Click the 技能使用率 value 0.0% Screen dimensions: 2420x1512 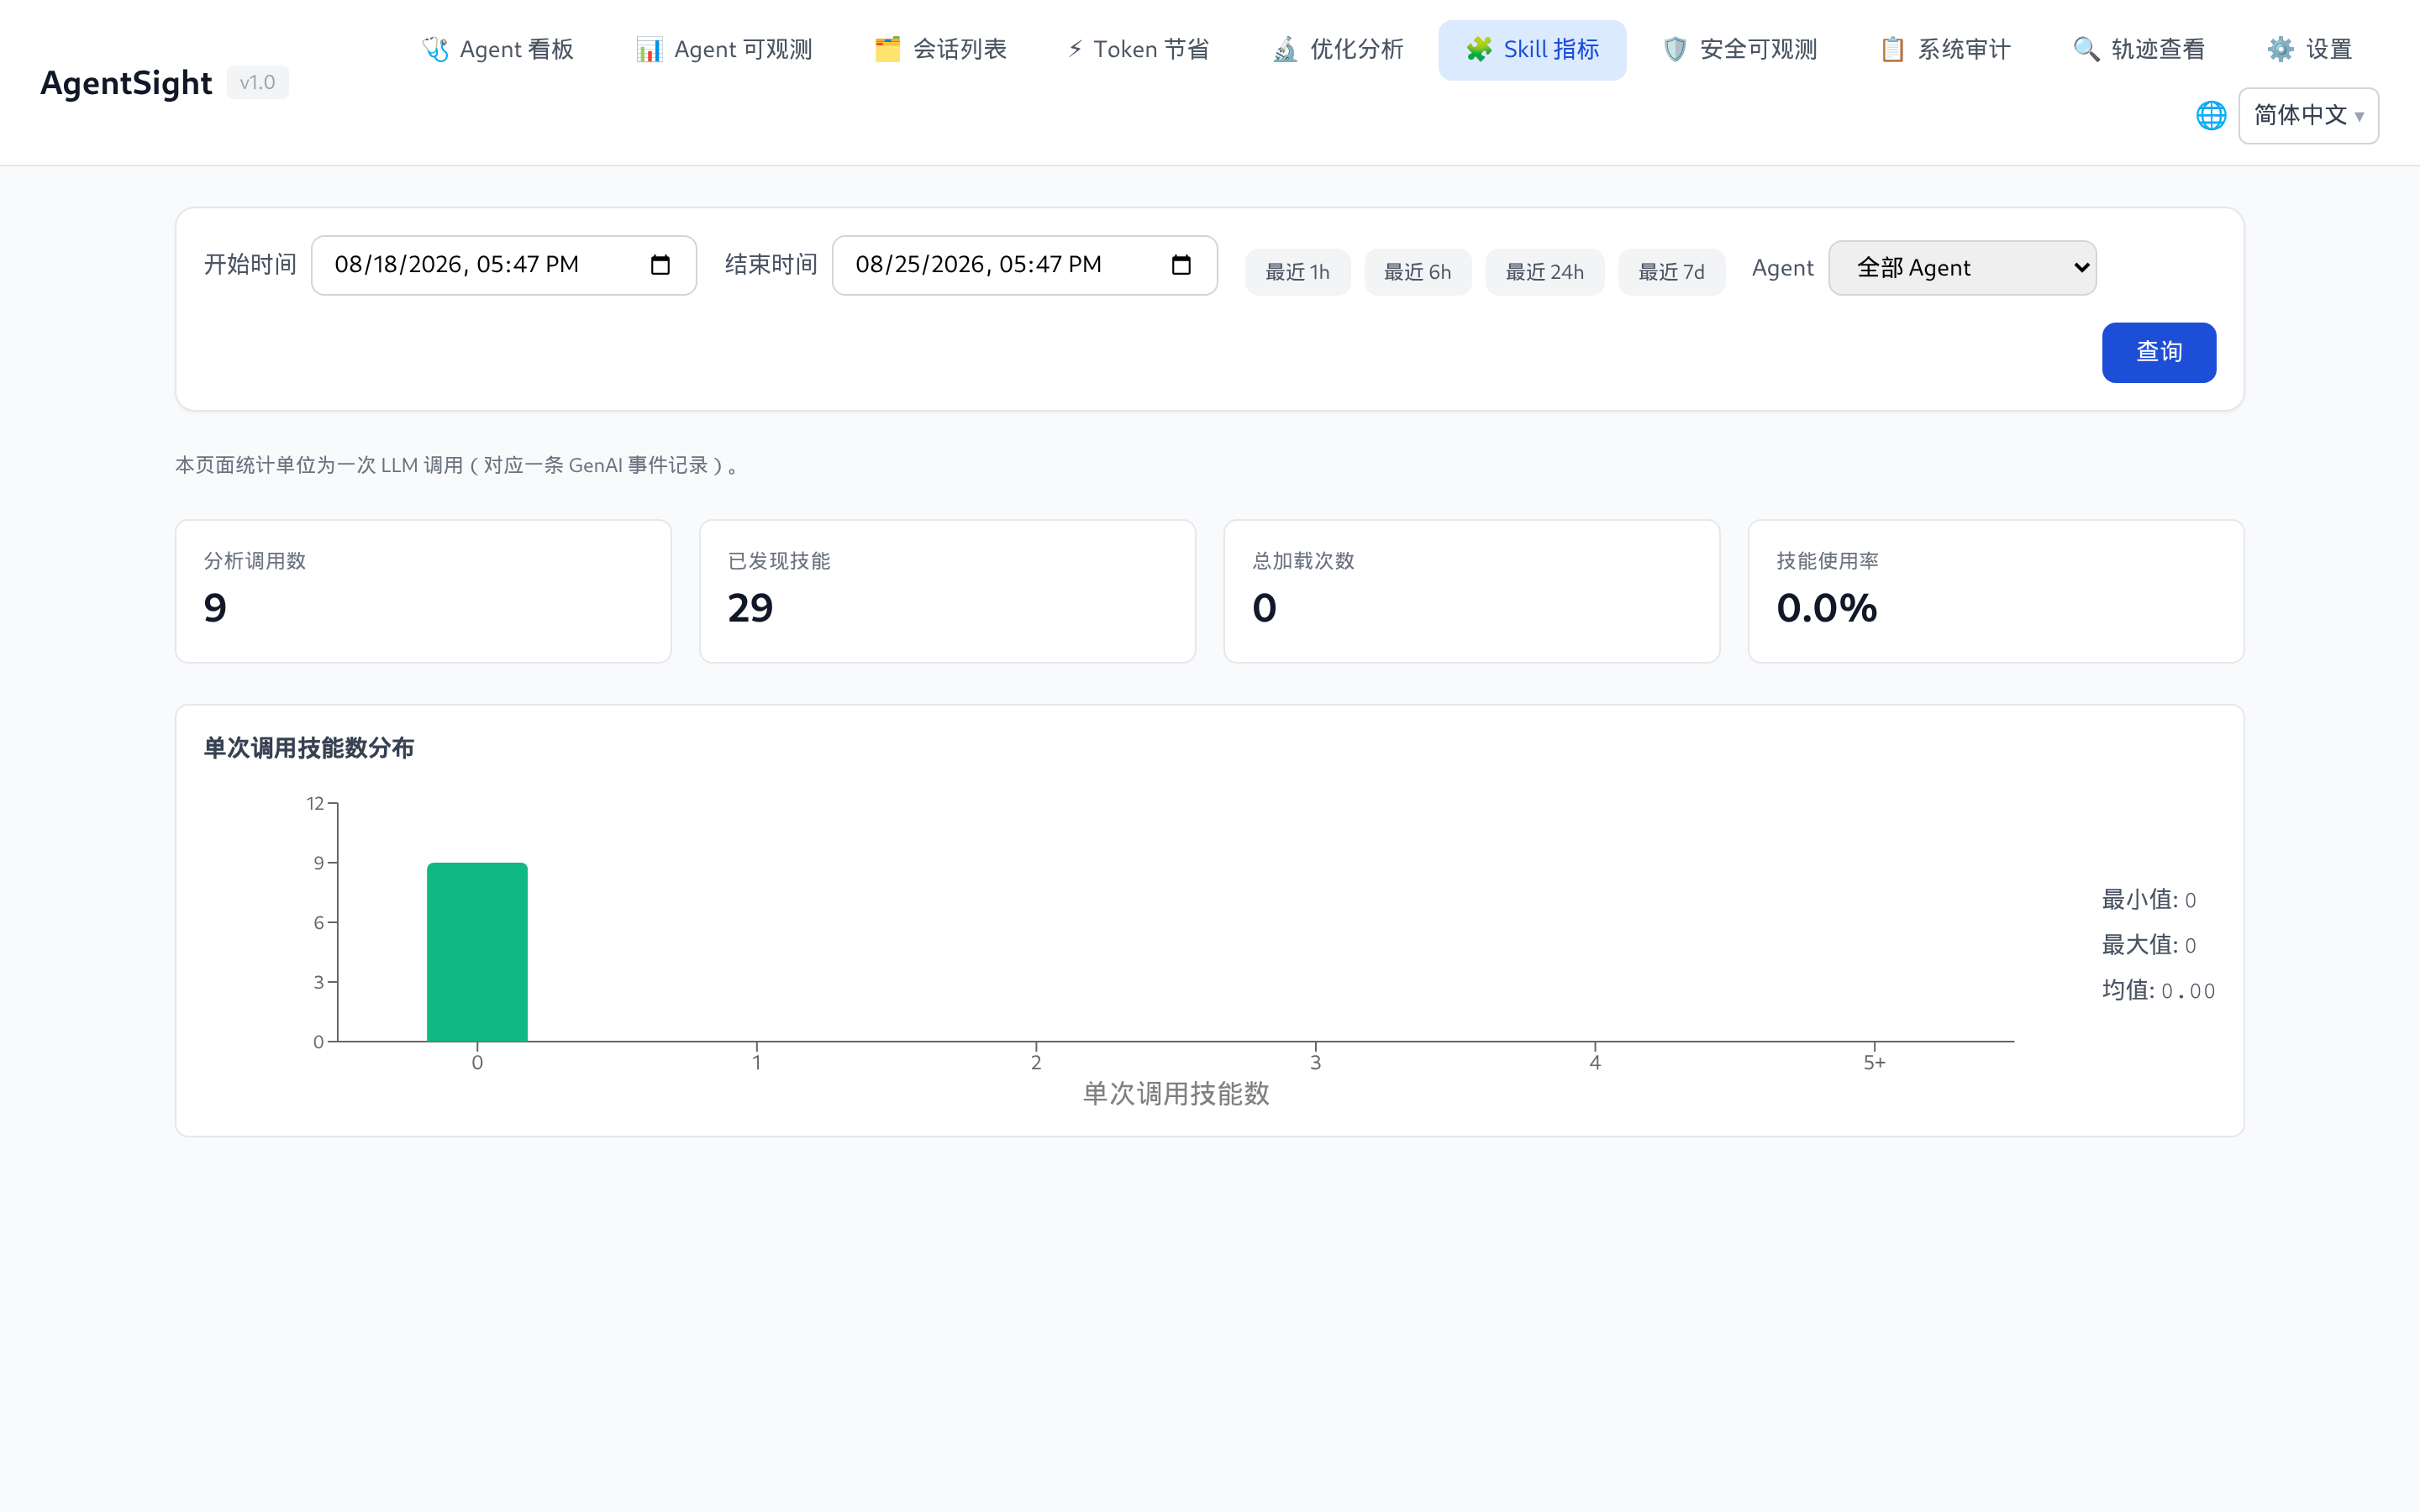(x=1827, y=608)
